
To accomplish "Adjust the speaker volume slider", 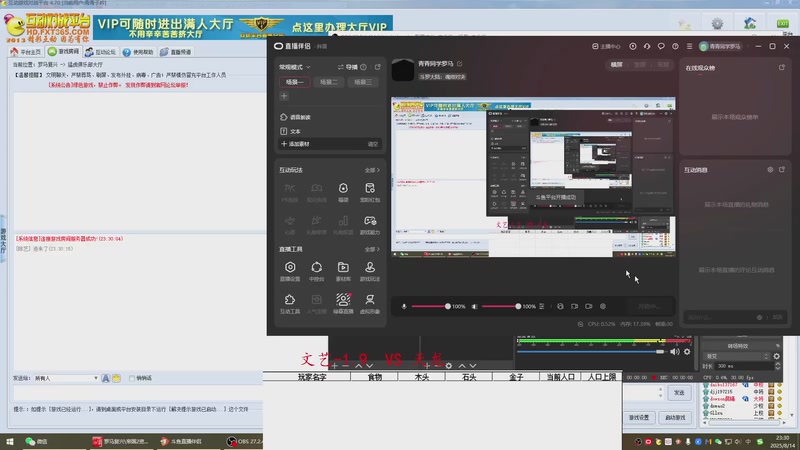I will pyautogui.click(x=502, y=306).
